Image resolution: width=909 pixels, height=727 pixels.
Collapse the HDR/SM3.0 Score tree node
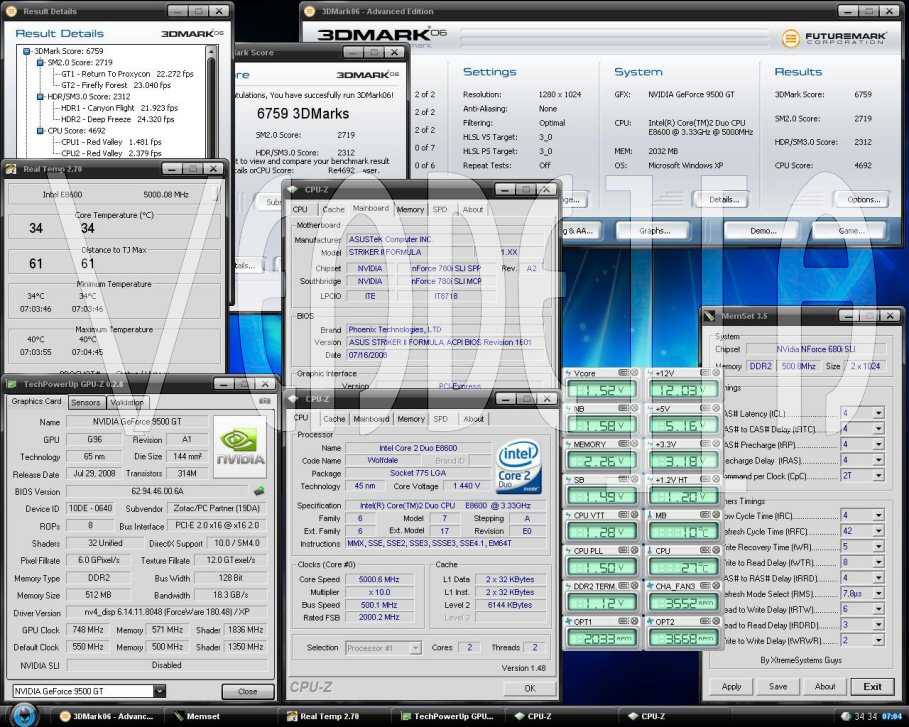[x=40, y=96]
